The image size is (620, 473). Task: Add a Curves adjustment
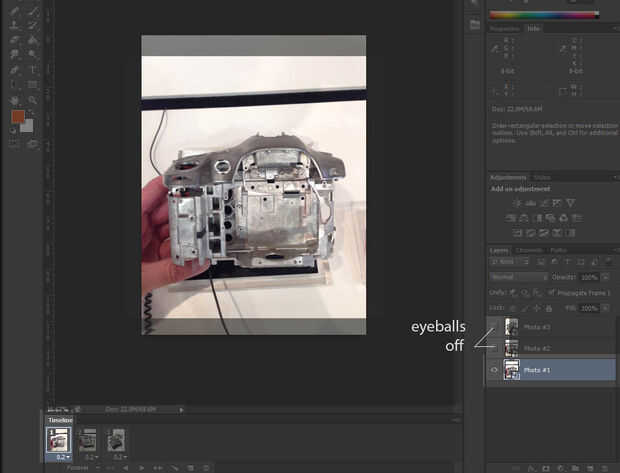[544, 203]
